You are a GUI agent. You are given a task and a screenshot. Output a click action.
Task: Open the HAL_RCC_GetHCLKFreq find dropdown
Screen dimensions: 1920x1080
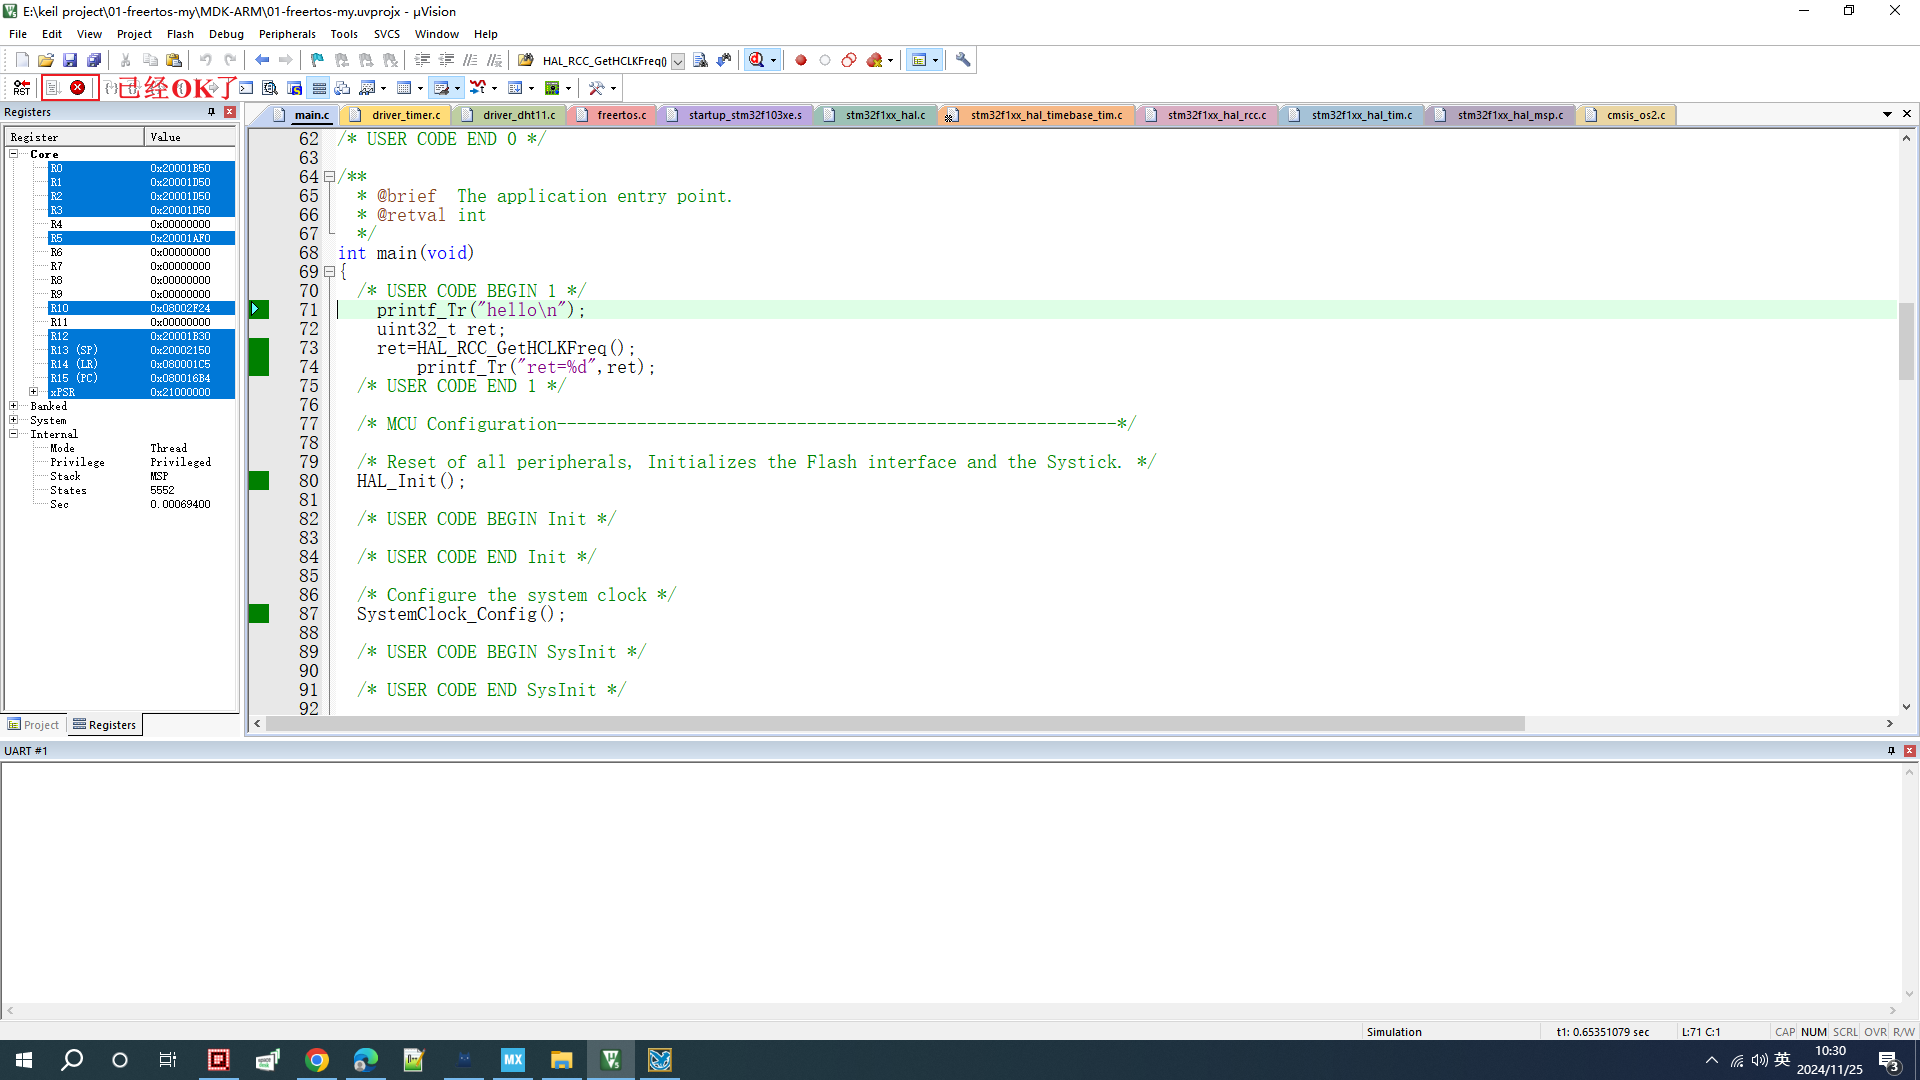[678, 61]
